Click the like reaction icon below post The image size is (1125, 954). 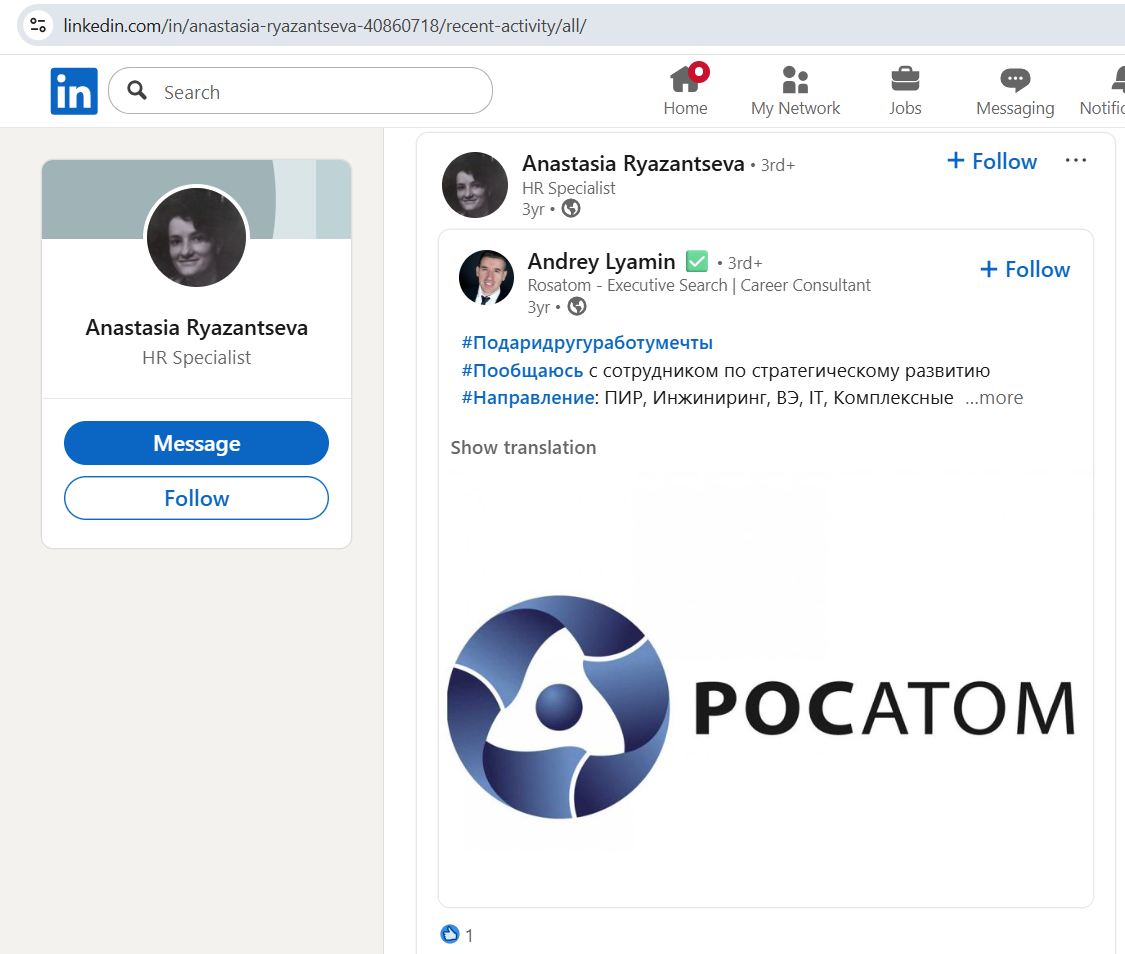click(x=450, y=934)
